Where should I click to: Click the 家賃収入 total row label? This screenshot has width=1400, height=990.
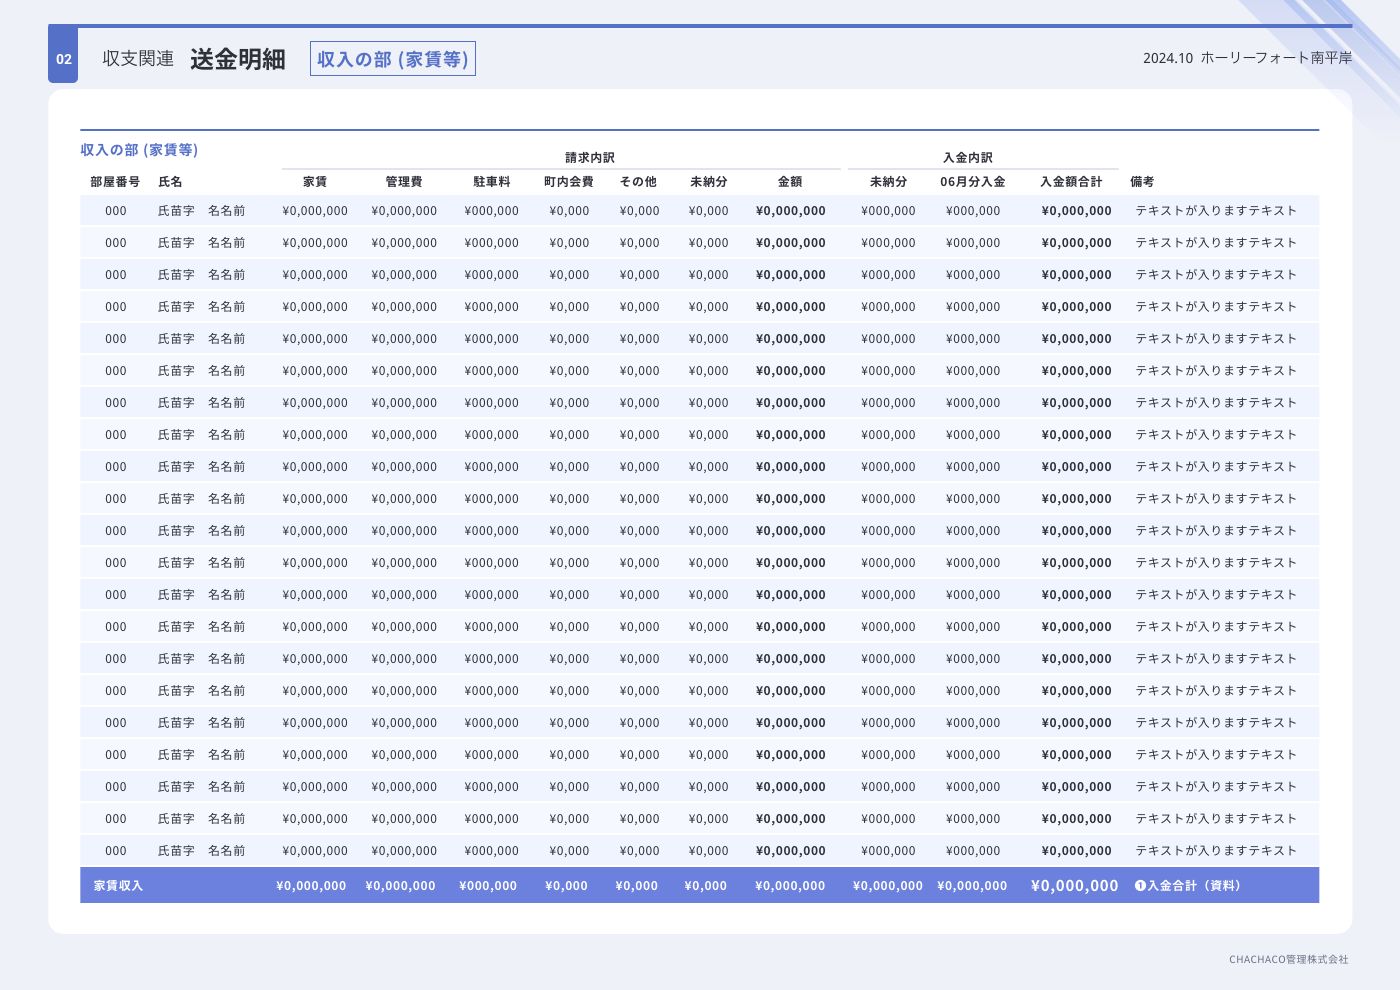point(118,886)
